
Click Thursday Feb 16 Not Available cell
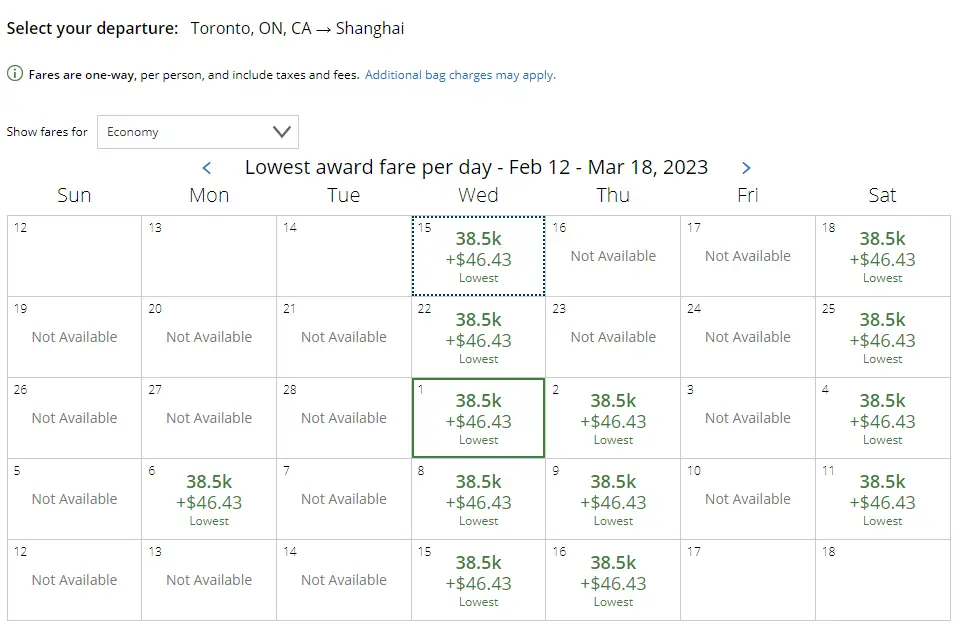(613, 256)
